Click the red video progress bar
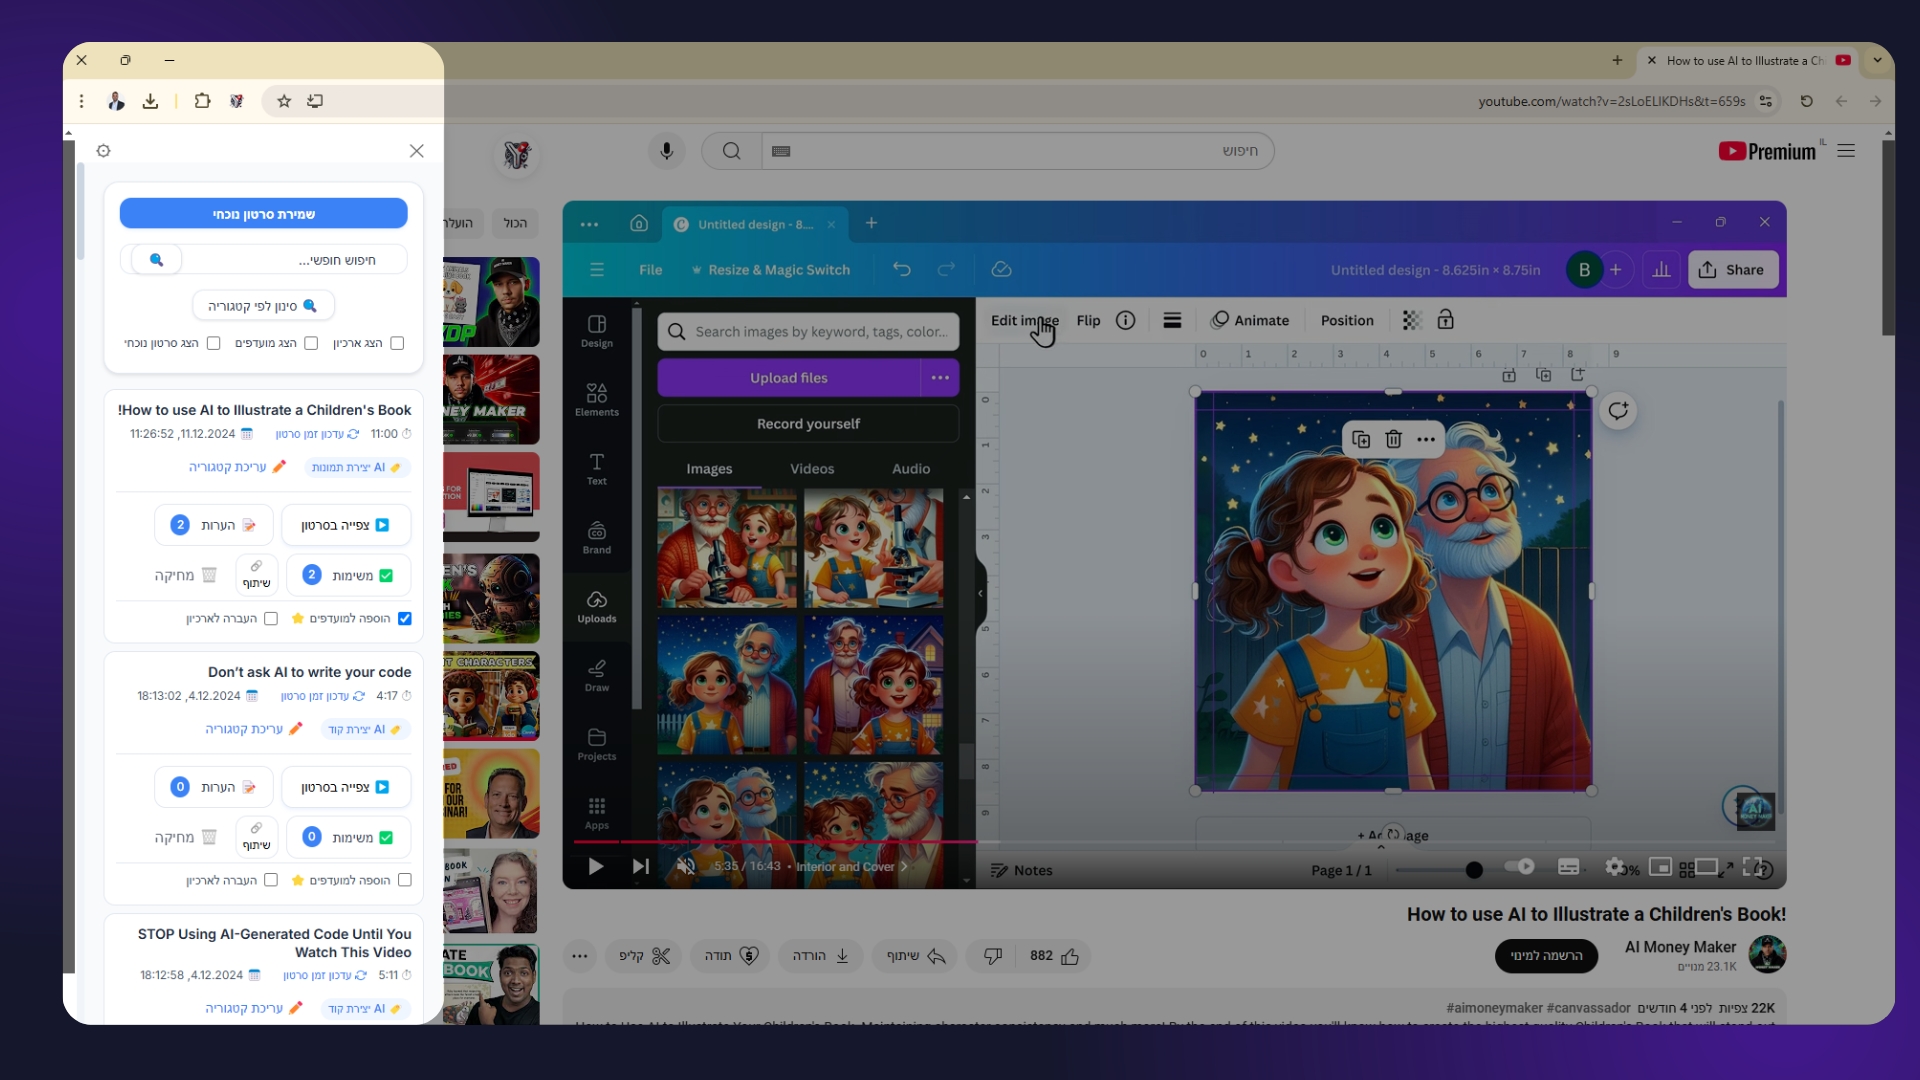The height and width of the screenshot is (1080, 1920). click(775, 842)
